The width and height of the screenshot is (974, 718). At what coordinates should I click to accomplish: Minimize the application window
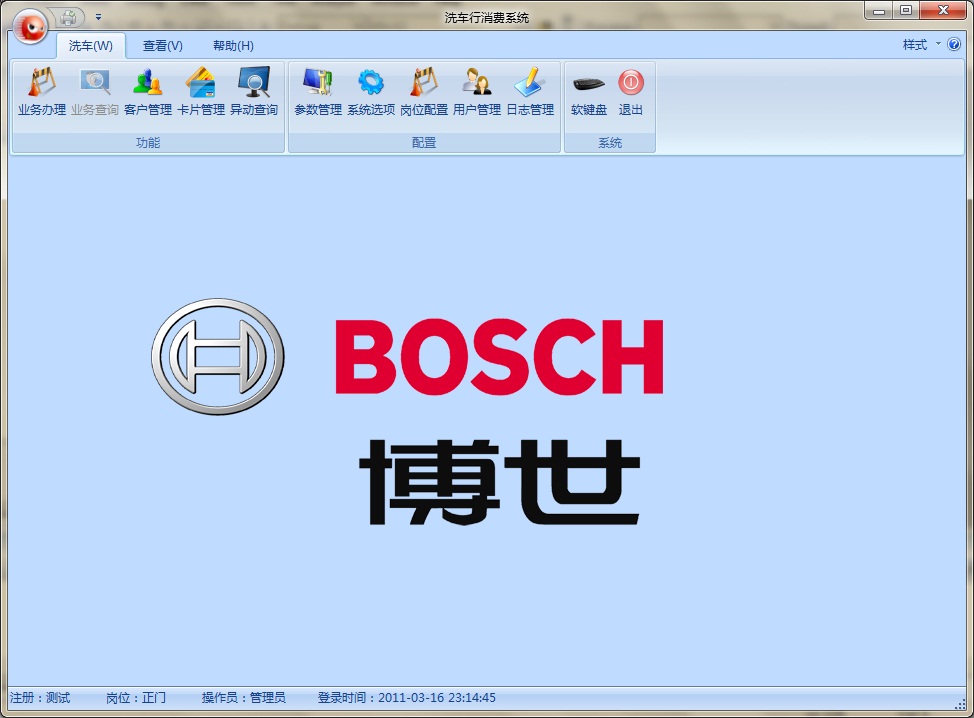[878, 11]
